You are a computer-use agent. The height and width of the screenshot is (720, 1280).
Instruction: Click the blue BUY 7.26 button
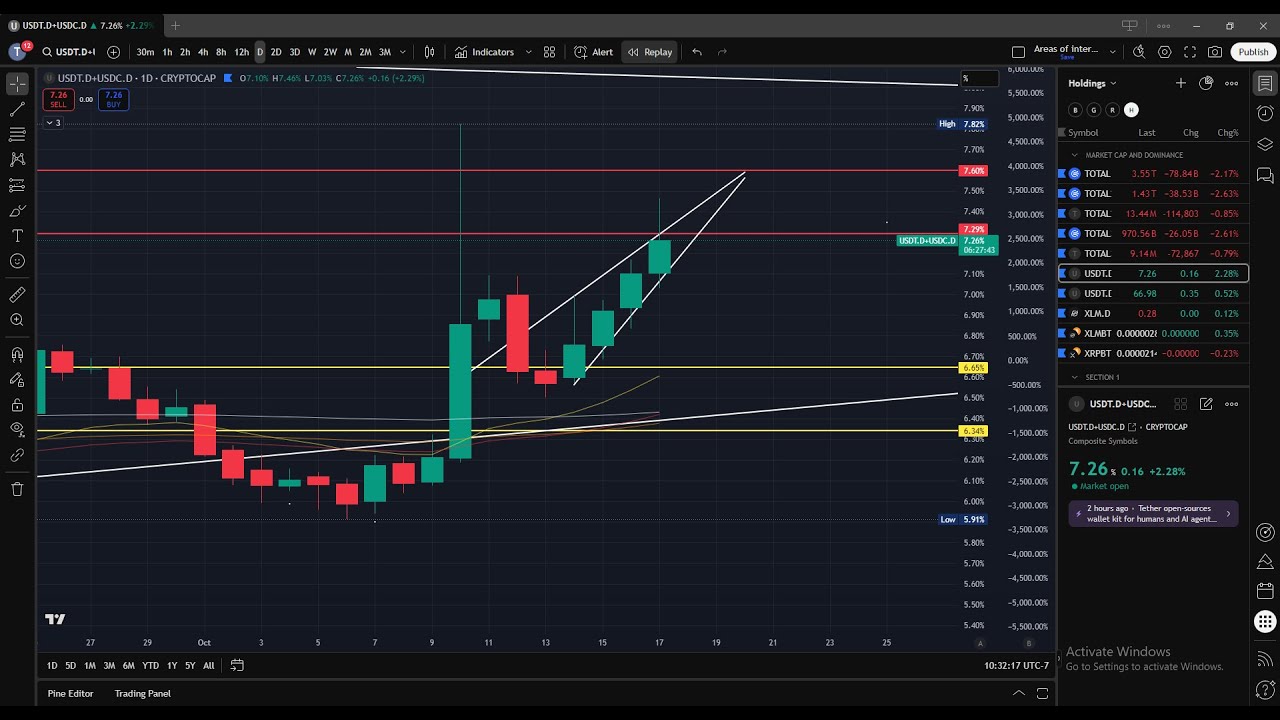pos(113,99)
